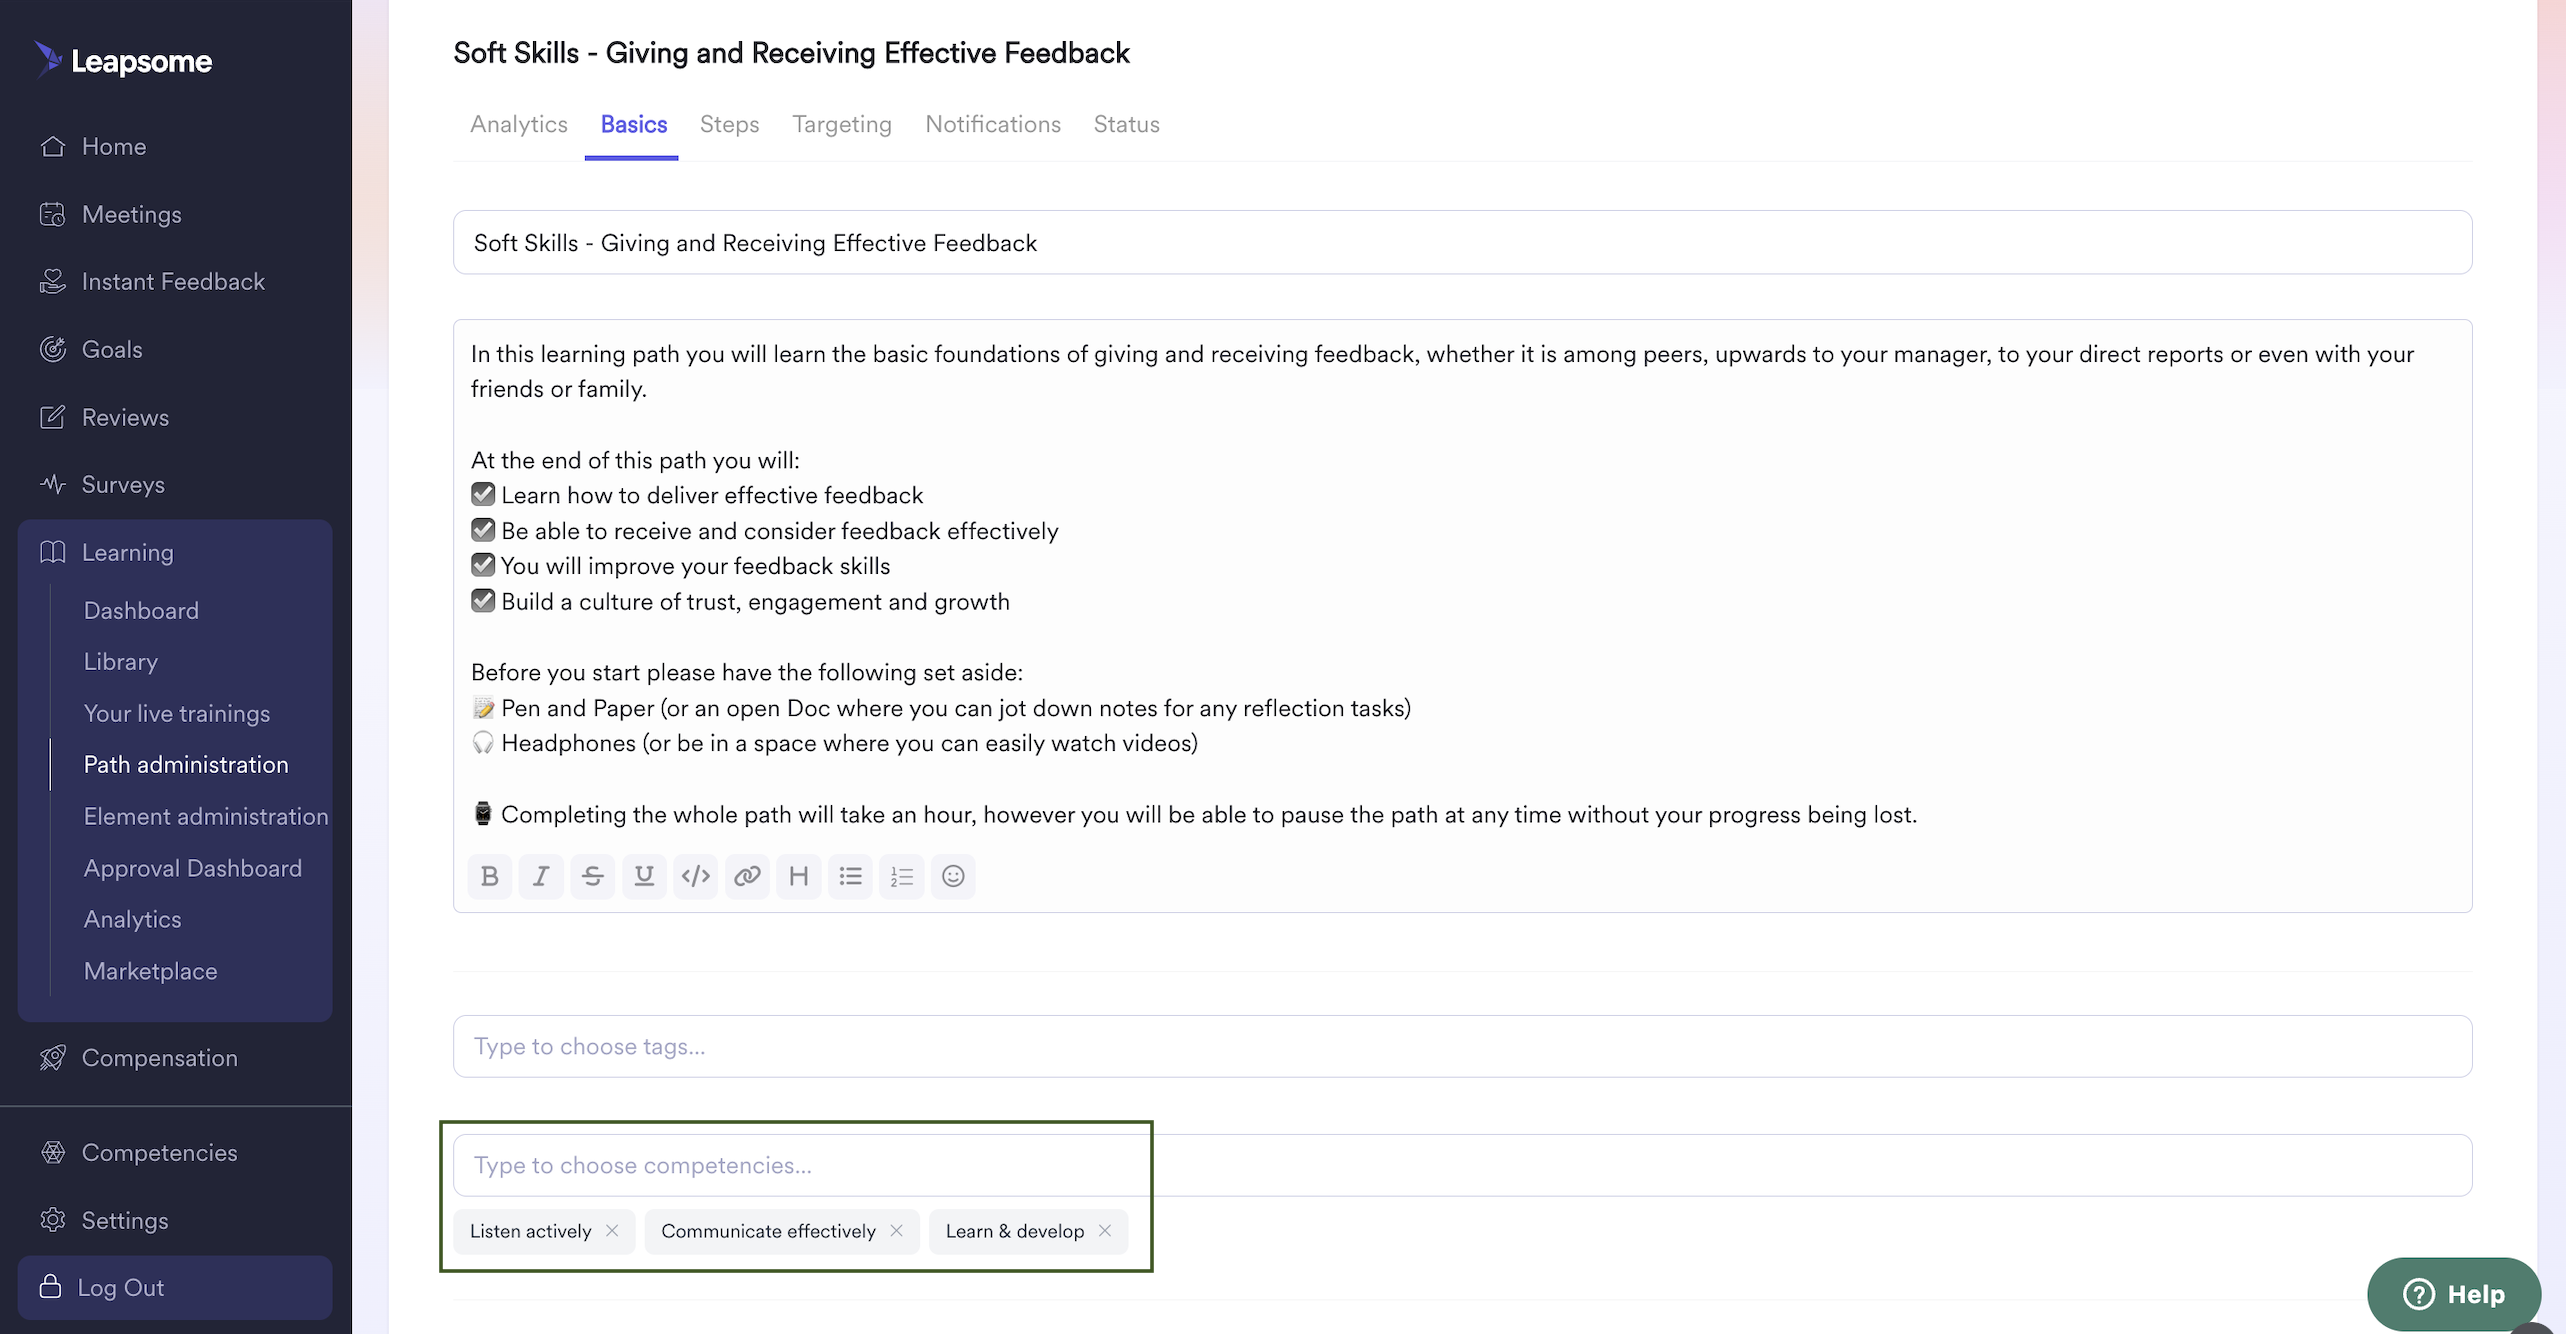The image size is (2566, 1334).
Task: Apply heading style with H icon
Action: 798,876
